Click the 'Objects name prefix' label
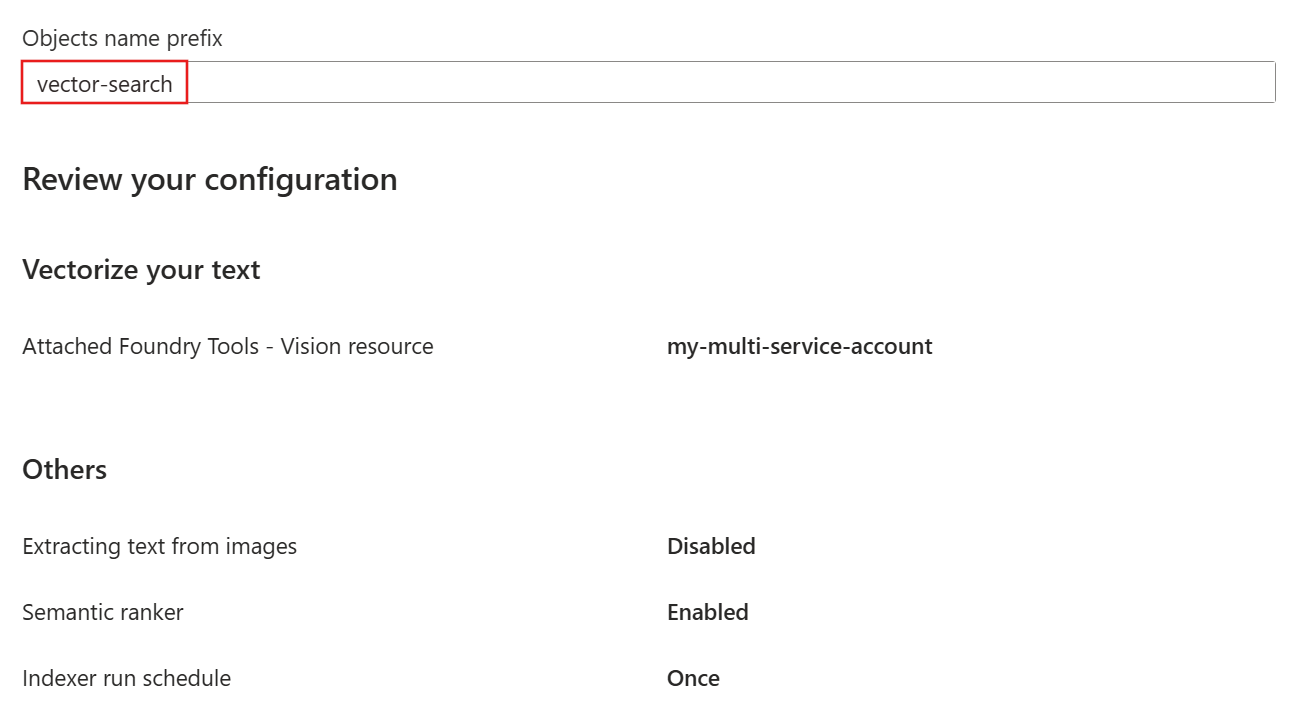Screen dimensions: 1301x717 (x=122, y=38)
